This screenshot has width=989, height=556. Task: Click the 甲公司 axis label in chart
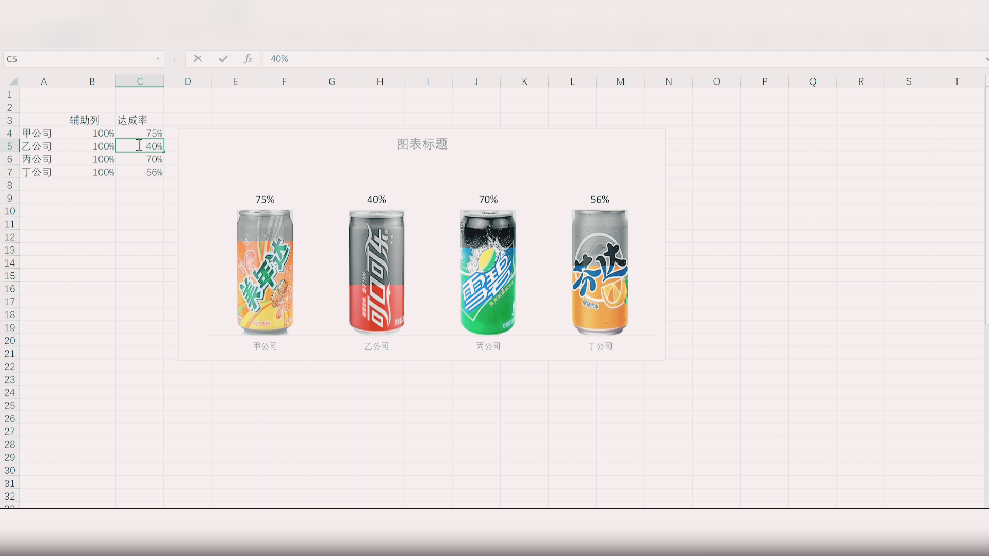[x=265, y=346]
